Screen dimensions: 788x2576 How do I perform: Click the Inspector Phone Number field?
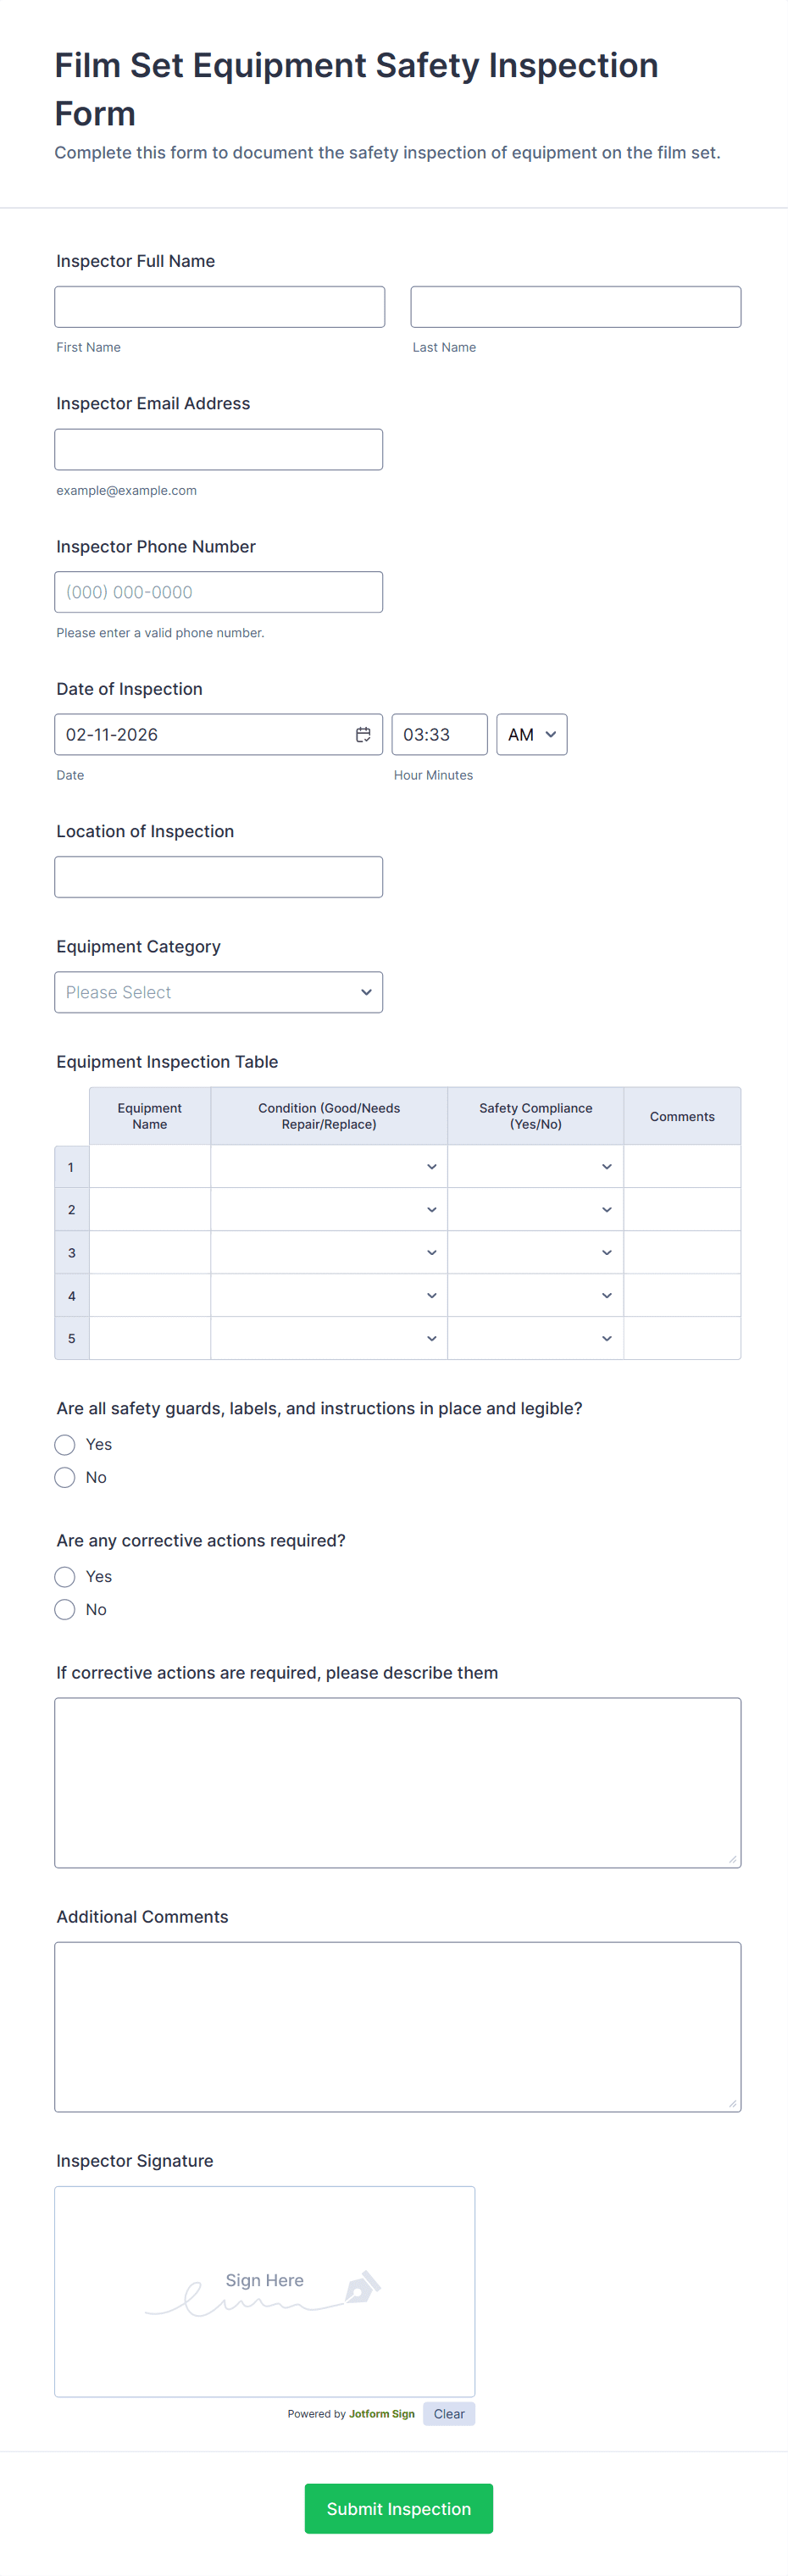click(218, 592)
